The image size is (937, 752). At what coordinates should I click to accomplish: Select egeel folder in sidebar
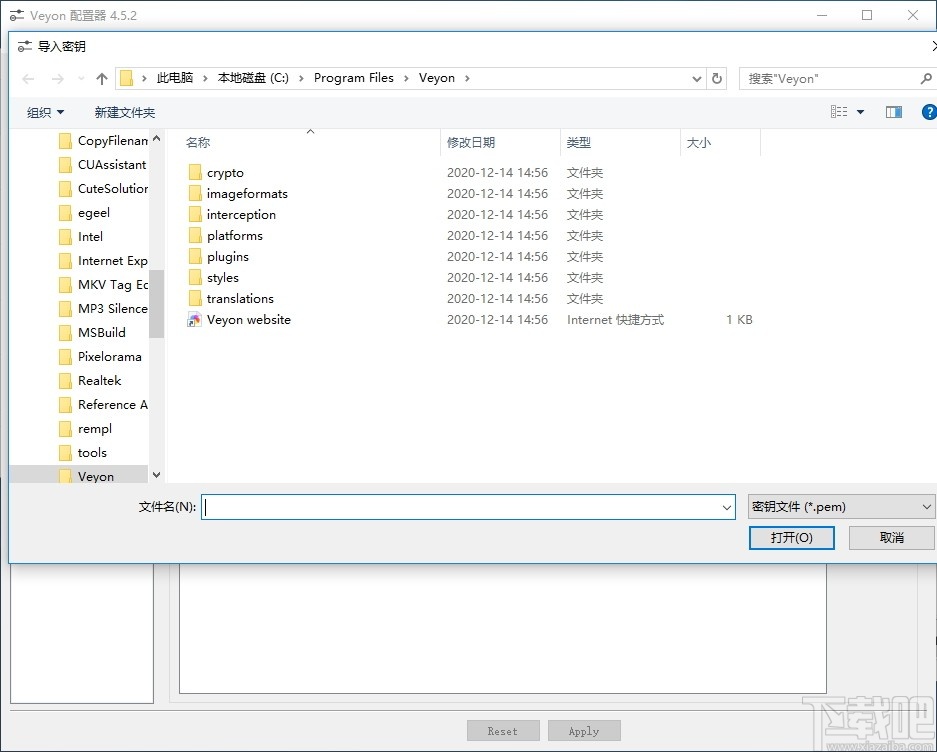click(x=84, y=213)
